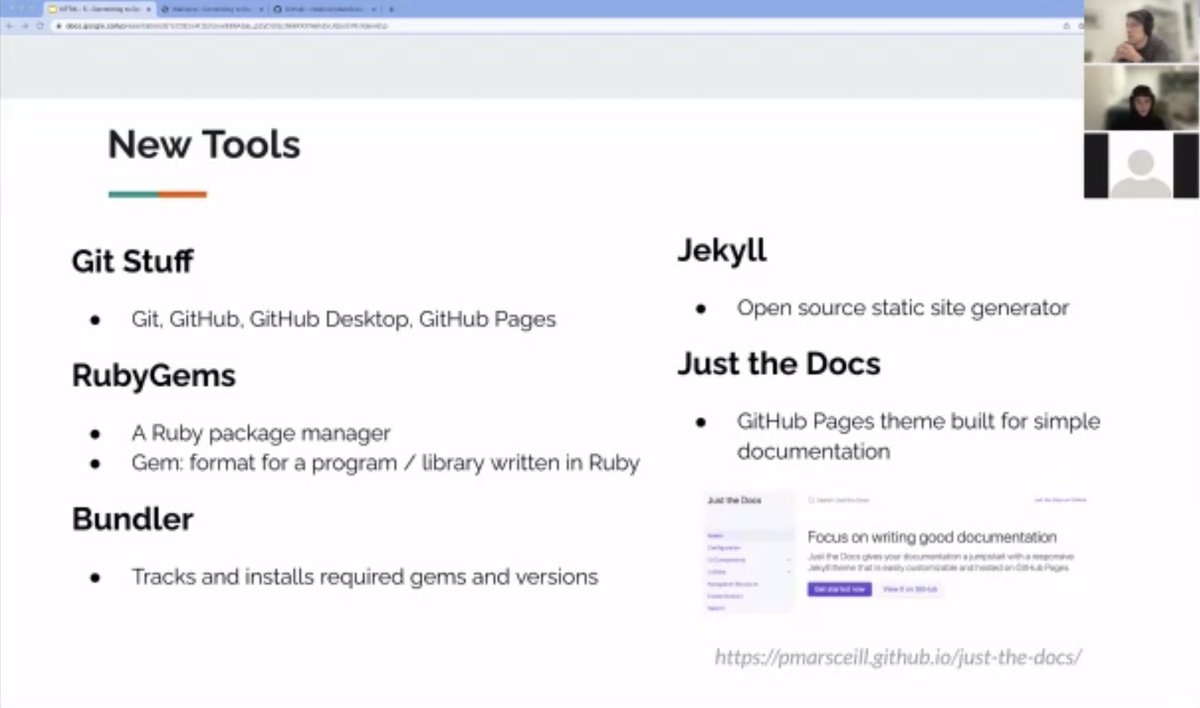1200x708 pixels.
Task: Click the 'Gem: format for a program' bullet
Action: pos(385,464)
